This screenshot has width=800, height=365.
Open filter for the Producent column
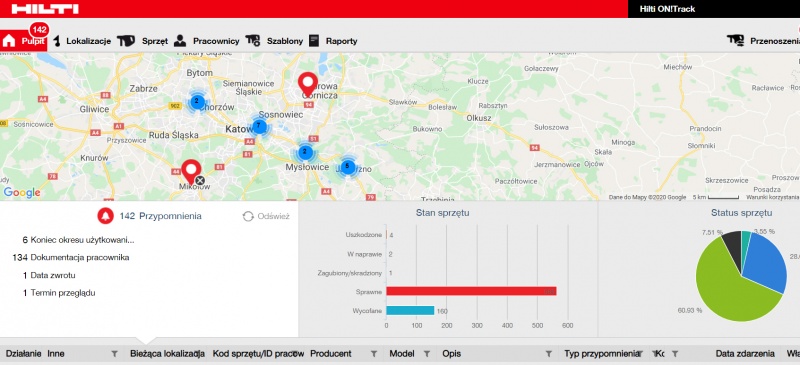coord(373,354)
